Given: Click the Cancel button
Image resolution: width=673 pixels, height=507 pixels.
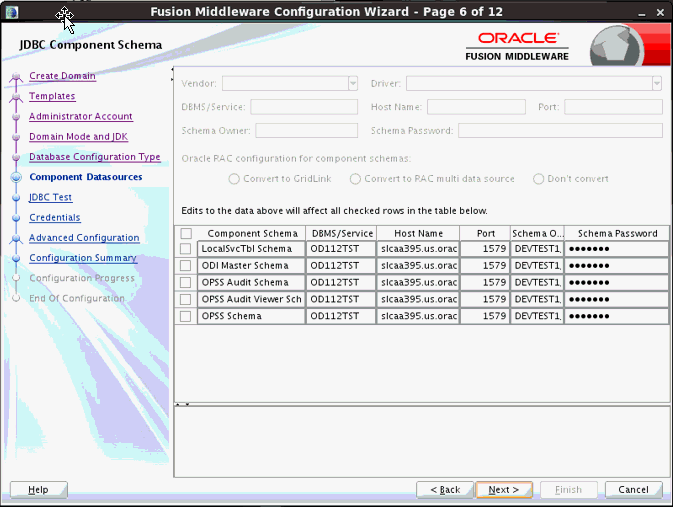Looking at the screenshot, I should (634, 490).
